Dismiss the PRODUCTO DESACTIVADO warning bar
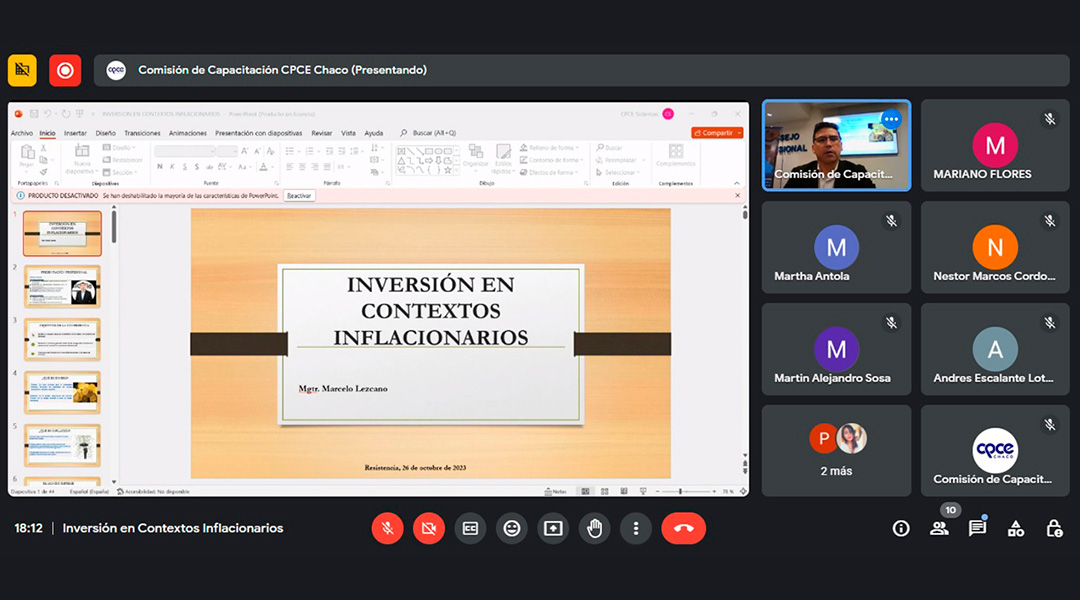 pos(738,196)
